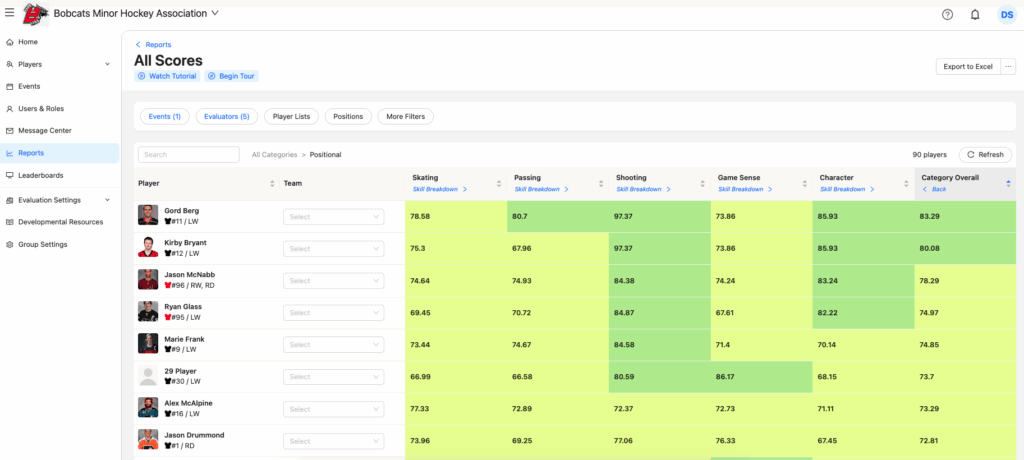The image size is (1024, 460).
Task: Open Leaderboards in the sidebar
Action: (x=40, y=175)
